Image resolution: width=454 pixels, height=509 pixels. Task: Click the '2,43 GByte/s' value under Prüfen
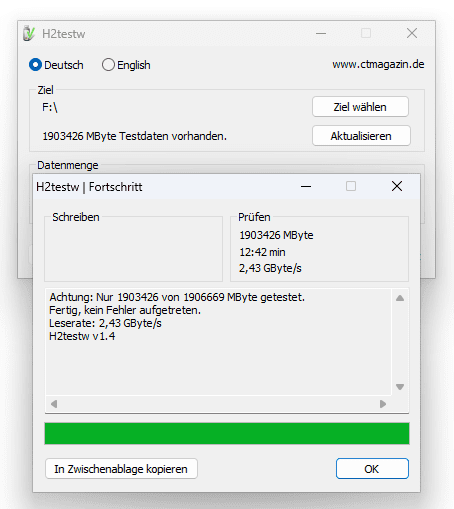(270, 268)
